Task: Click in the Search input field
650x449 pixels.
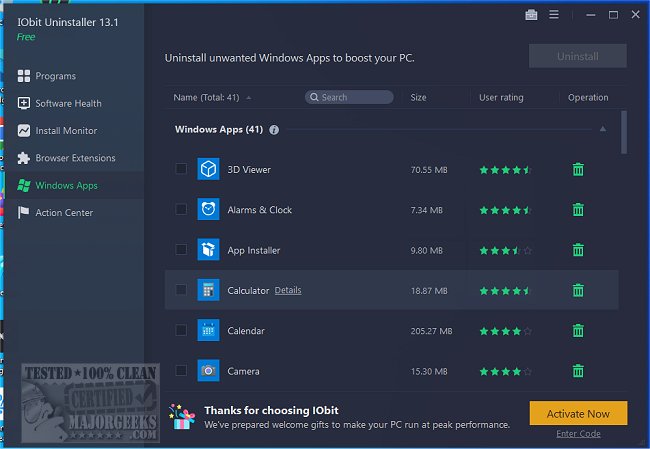Action: pyautogui.click(x=349, y=97)
